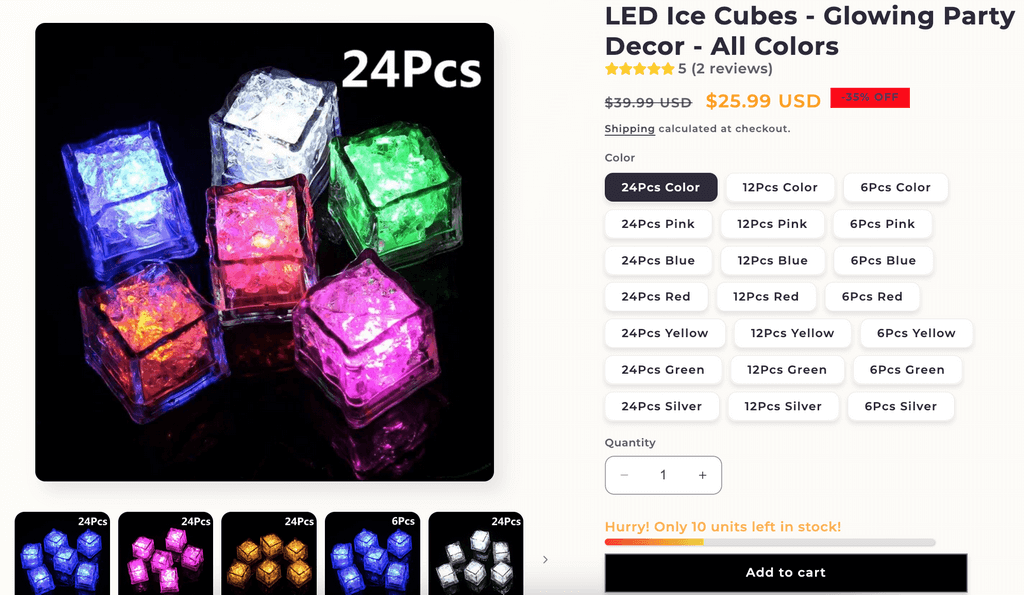Image resolution: width=1024 pixels, height=595 pixels.
Task: Choose the 24Pcs Green option
Action: (663, 370)
